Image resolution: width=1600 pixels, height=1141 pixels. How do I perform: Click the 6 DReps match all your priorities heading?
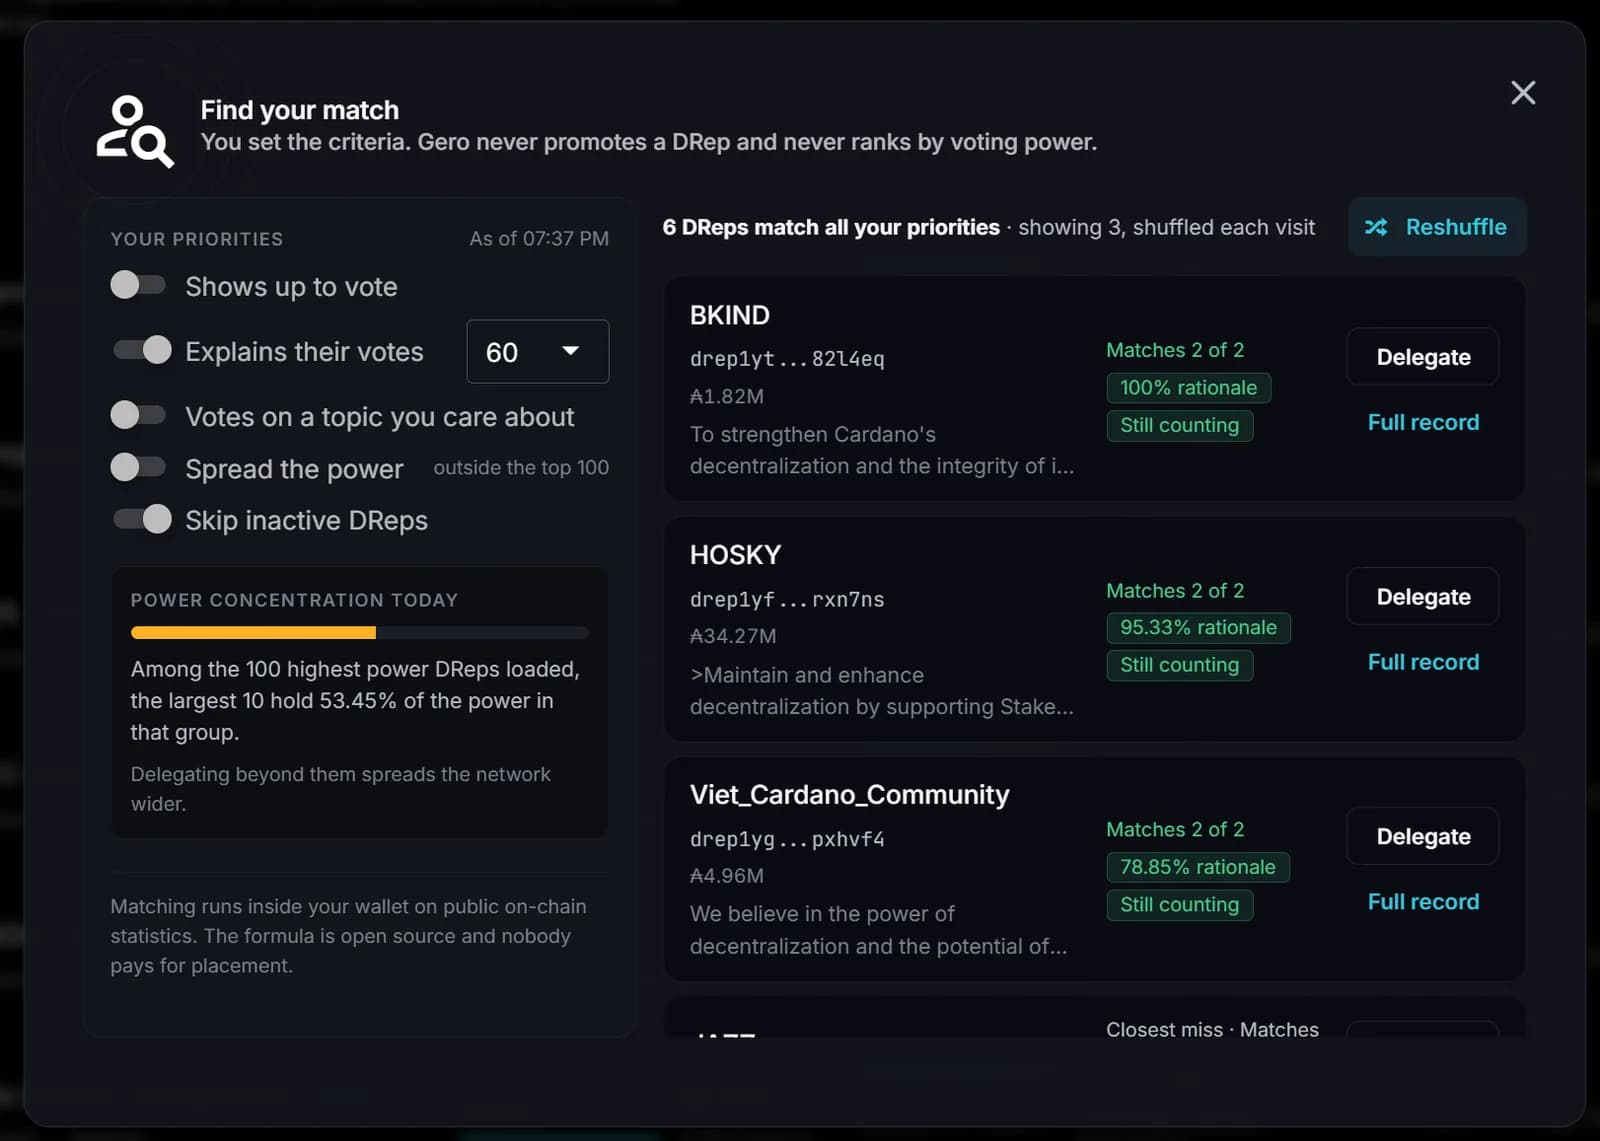click(x=831, y=227)
